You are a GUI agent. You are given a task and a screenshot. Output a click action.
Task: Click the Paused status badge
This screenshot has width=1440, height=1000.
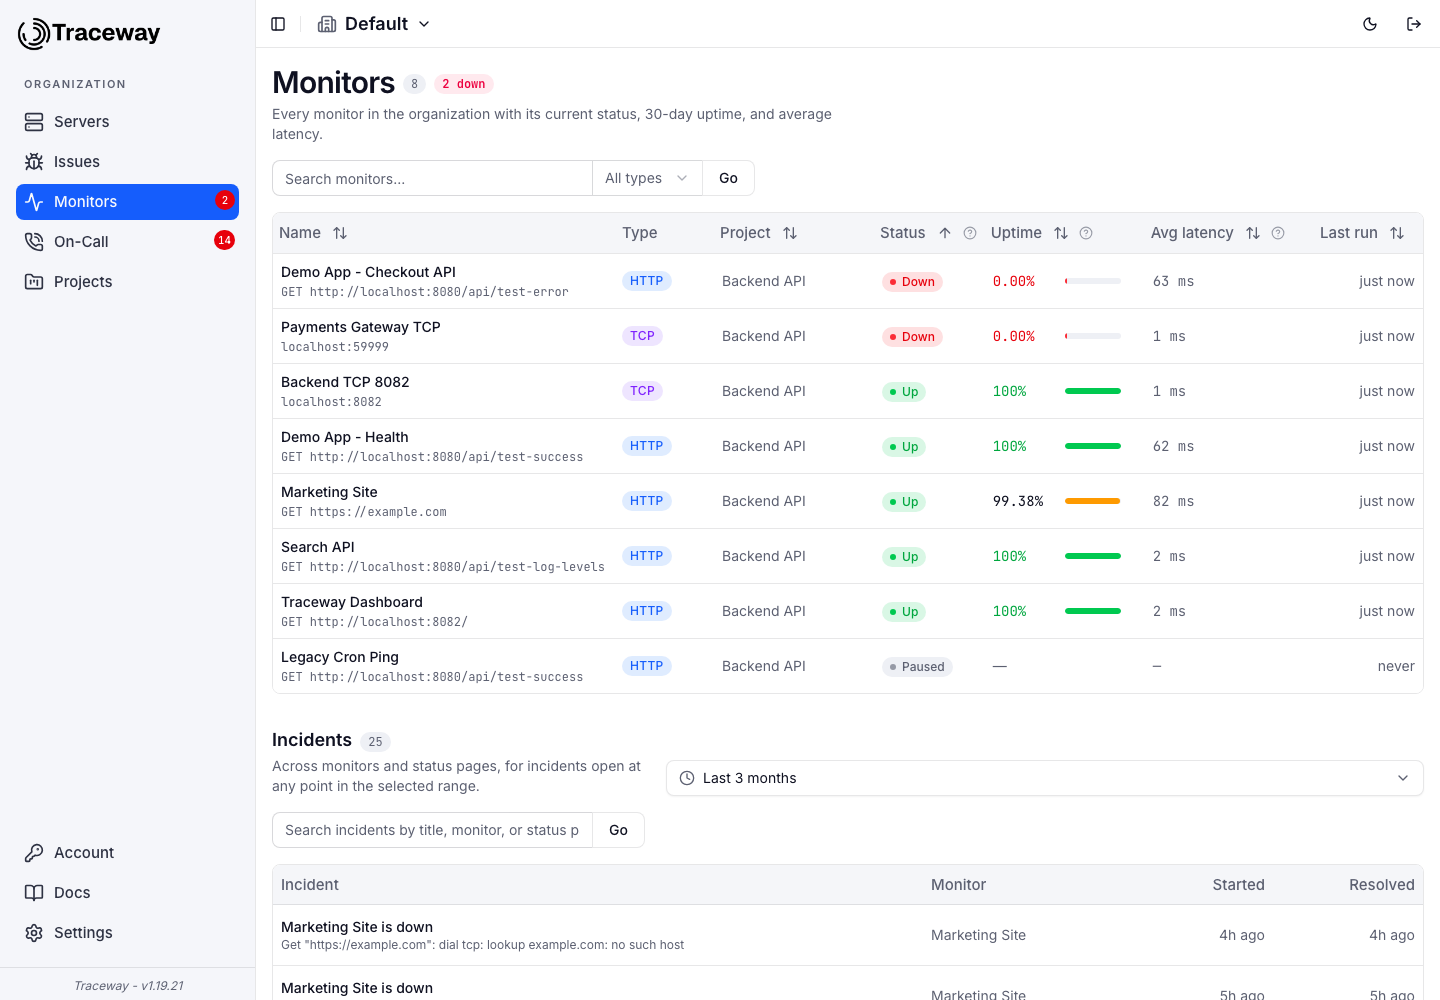click(x=917, y=667)
